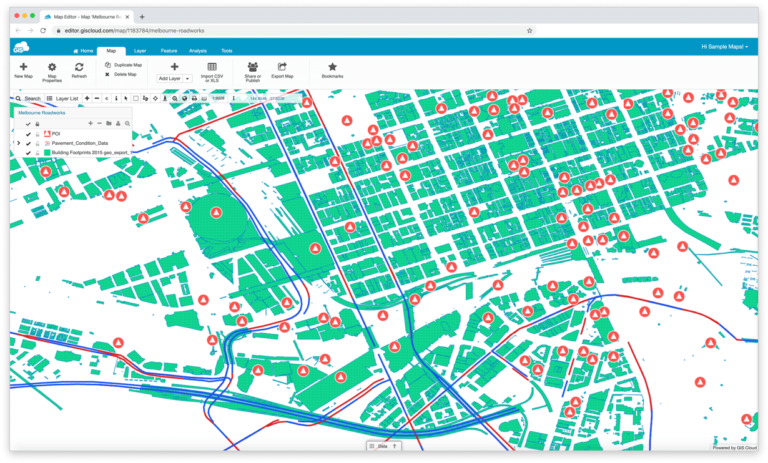Open the Add Layer dropdown arrow
The width and height of the screenshot is (768, 463).
187,78
